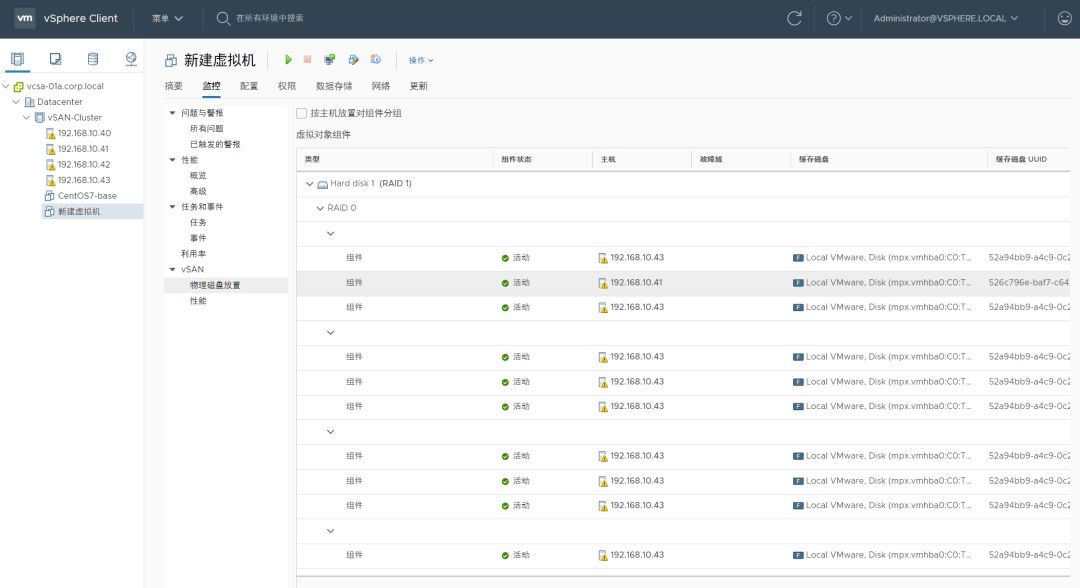Switch to the 网络 tab

tap(381, 86)
